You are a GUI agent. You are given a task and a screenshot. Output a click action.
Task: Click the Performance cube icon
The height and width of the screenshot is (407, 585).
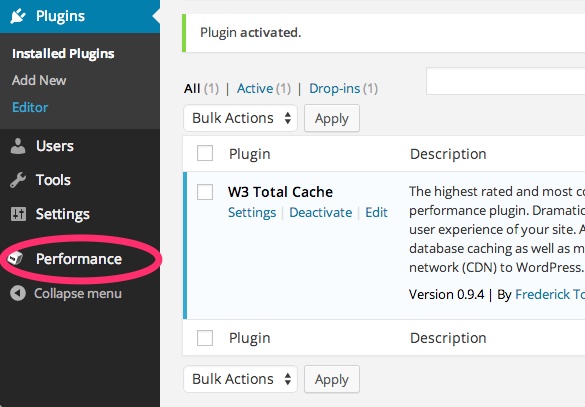(16, 258)
